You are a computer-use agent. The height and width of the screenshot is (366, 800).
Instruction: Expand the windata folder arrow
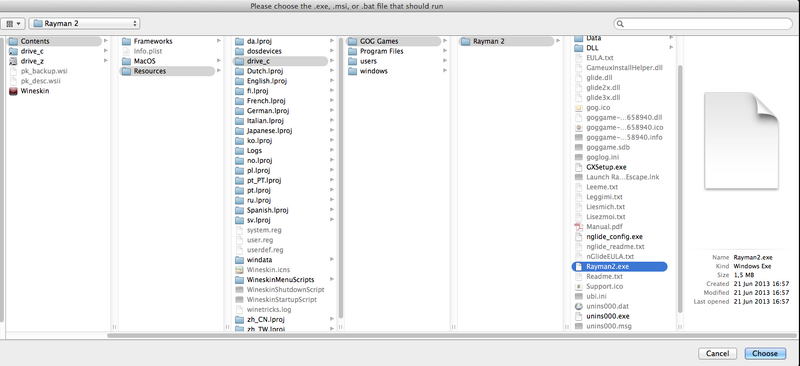click(332, 260)
